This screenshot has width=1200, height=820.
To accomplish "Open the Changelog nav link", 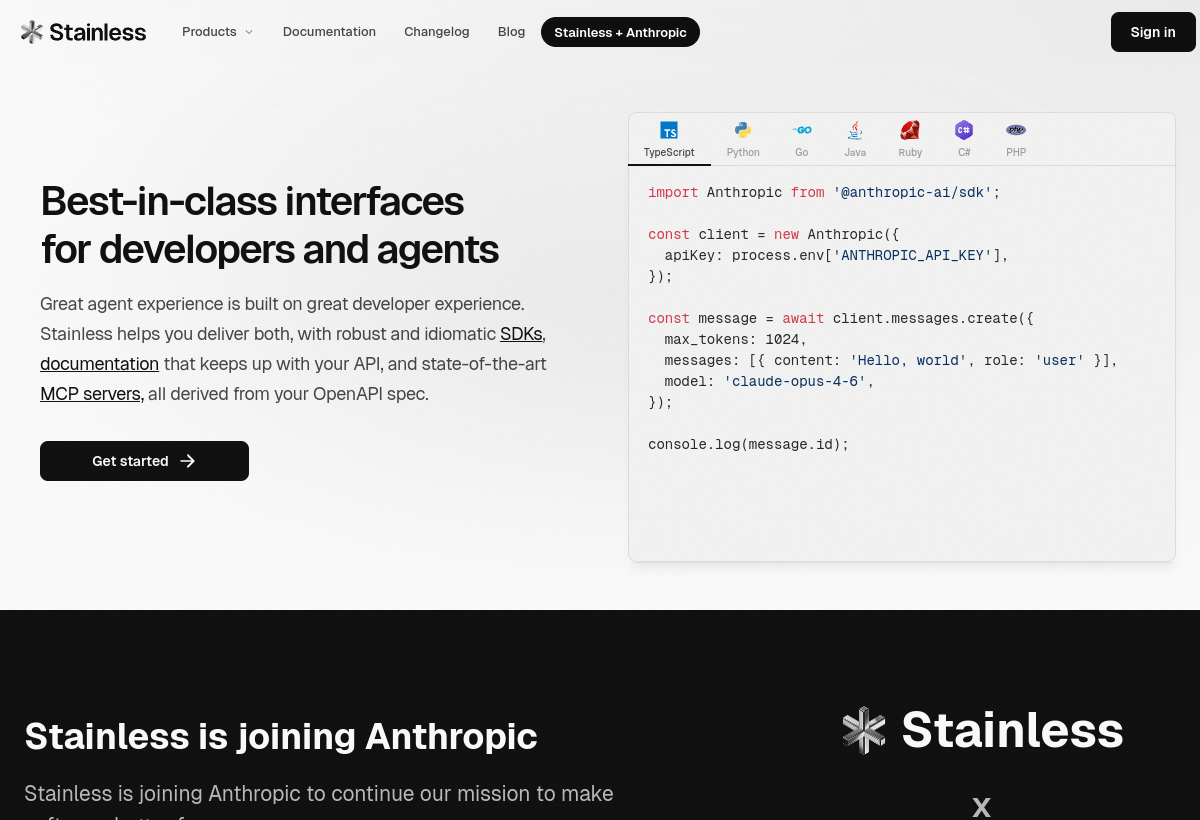I will point(436,32).
